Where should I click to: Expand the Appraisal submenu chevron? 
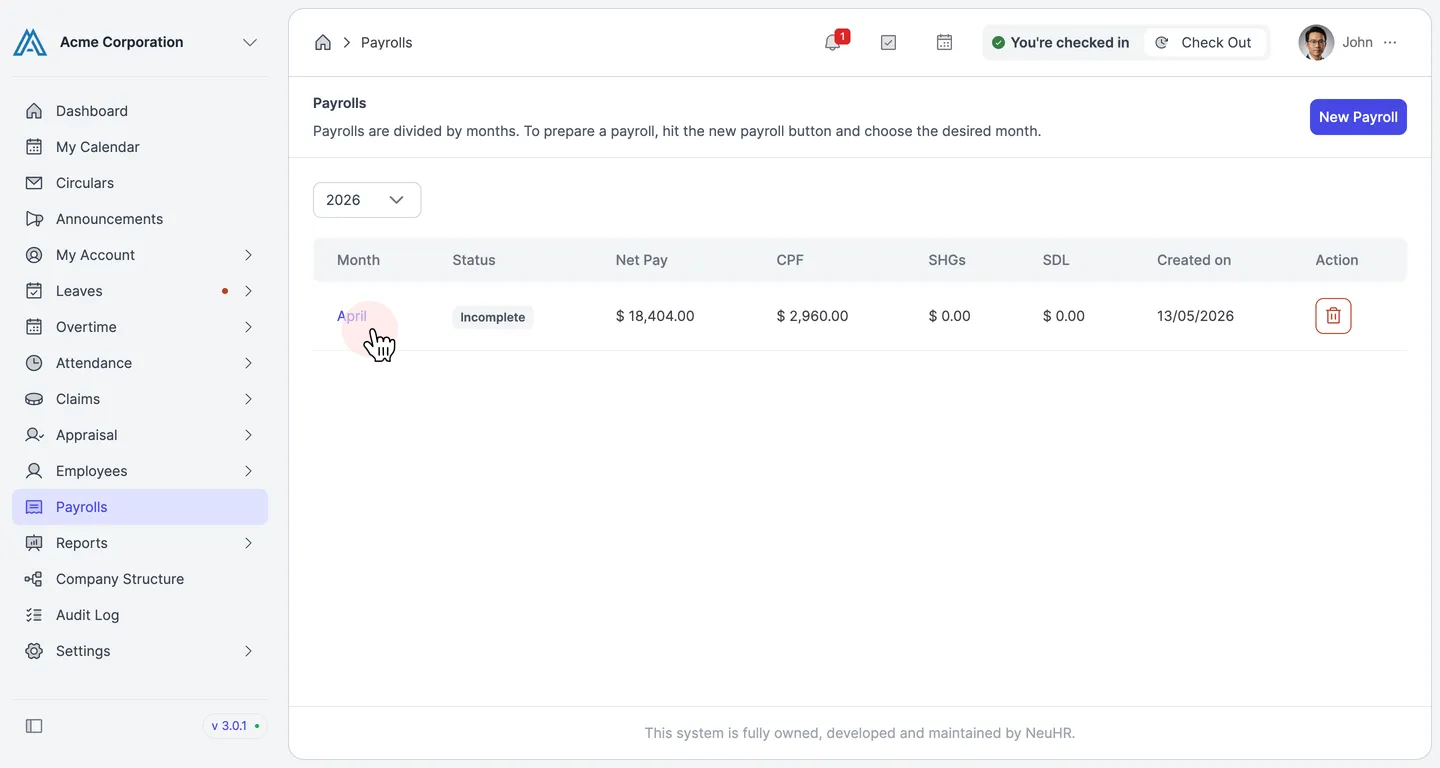pyautogui.click(x=248, y=435)
